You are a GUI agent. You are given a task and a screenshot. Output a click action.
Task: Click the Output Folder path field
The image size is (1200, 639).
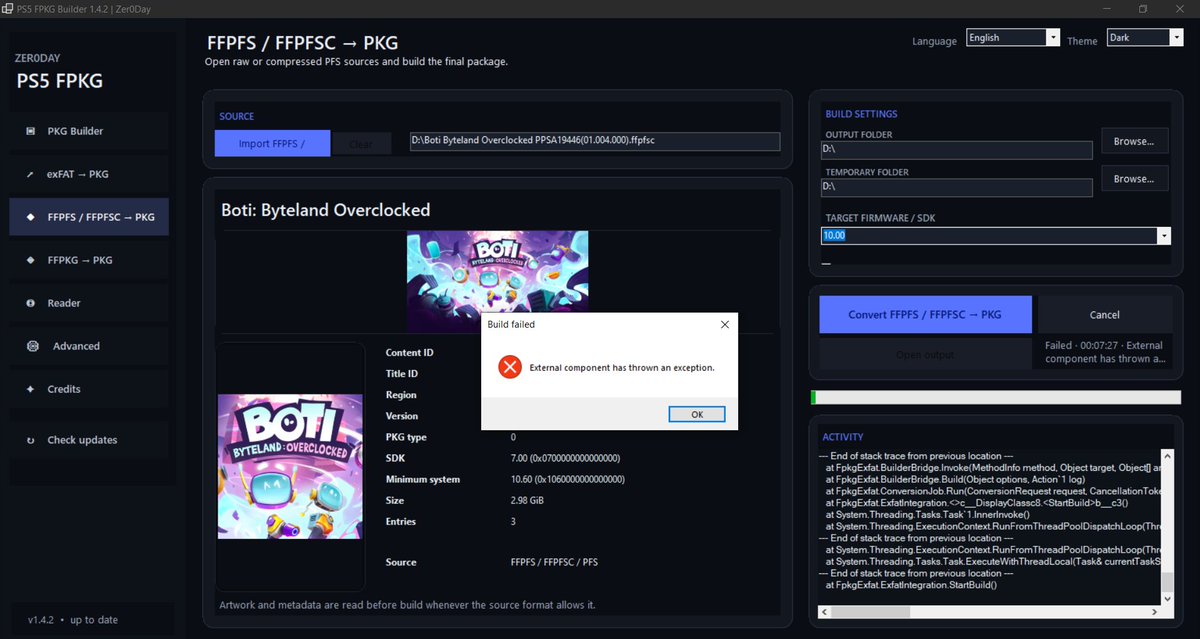956,149
